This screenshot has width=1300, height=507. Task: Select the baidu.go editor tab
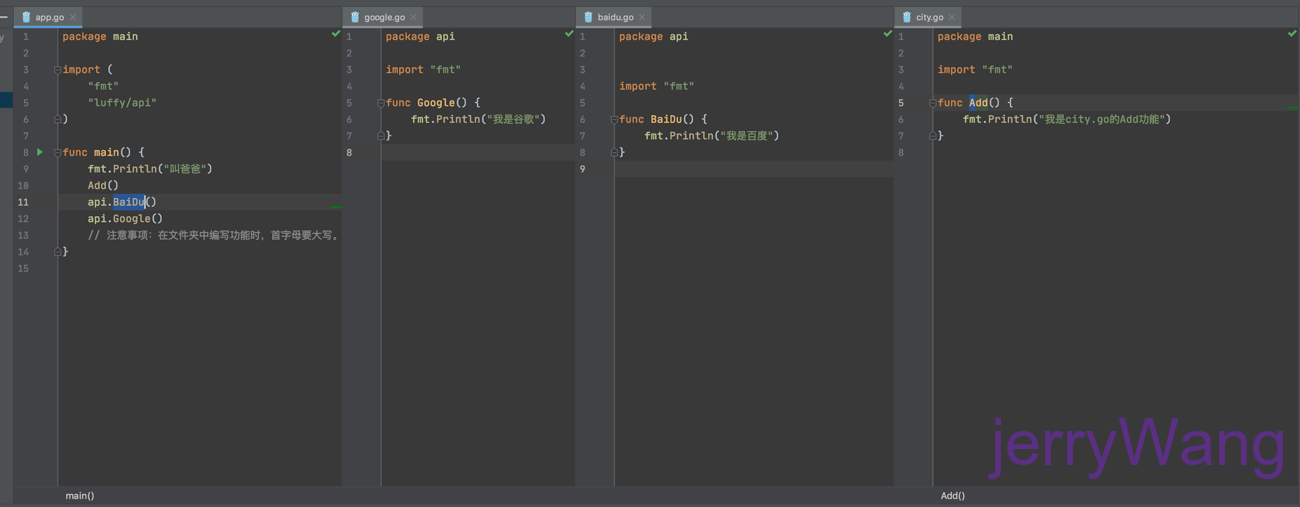pyautogui.click(x=614, y=17)
